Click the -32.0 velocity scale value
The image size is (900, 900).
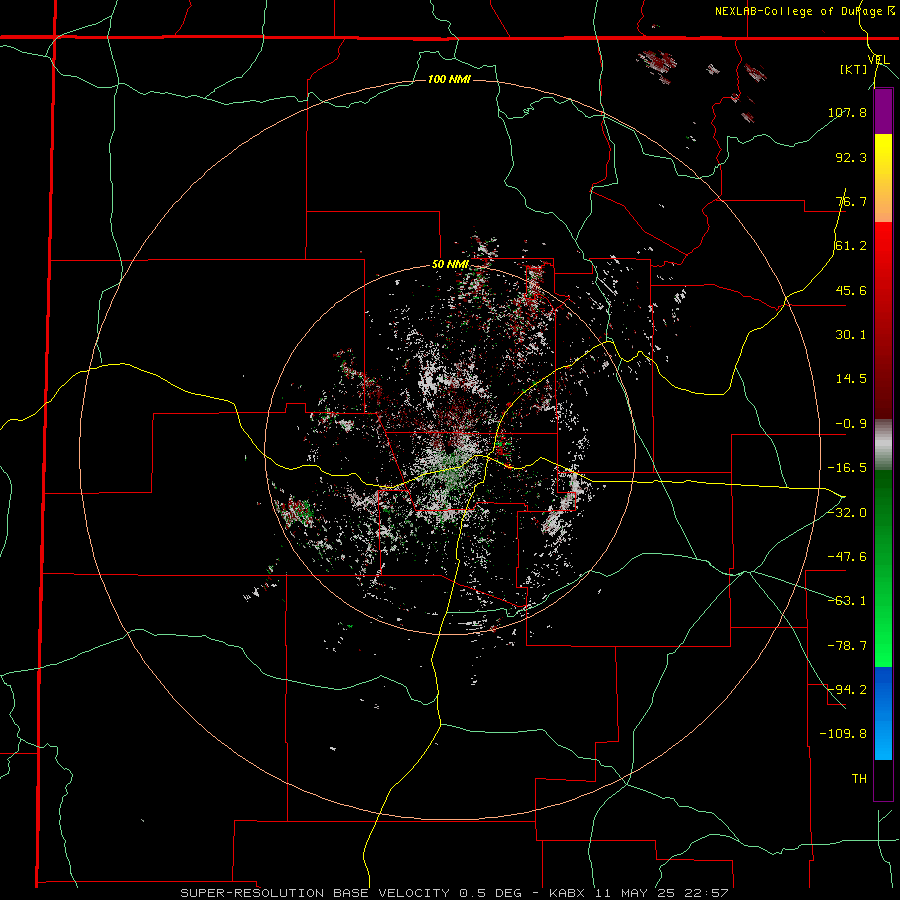pyautogui.click(x=847, y=513)
